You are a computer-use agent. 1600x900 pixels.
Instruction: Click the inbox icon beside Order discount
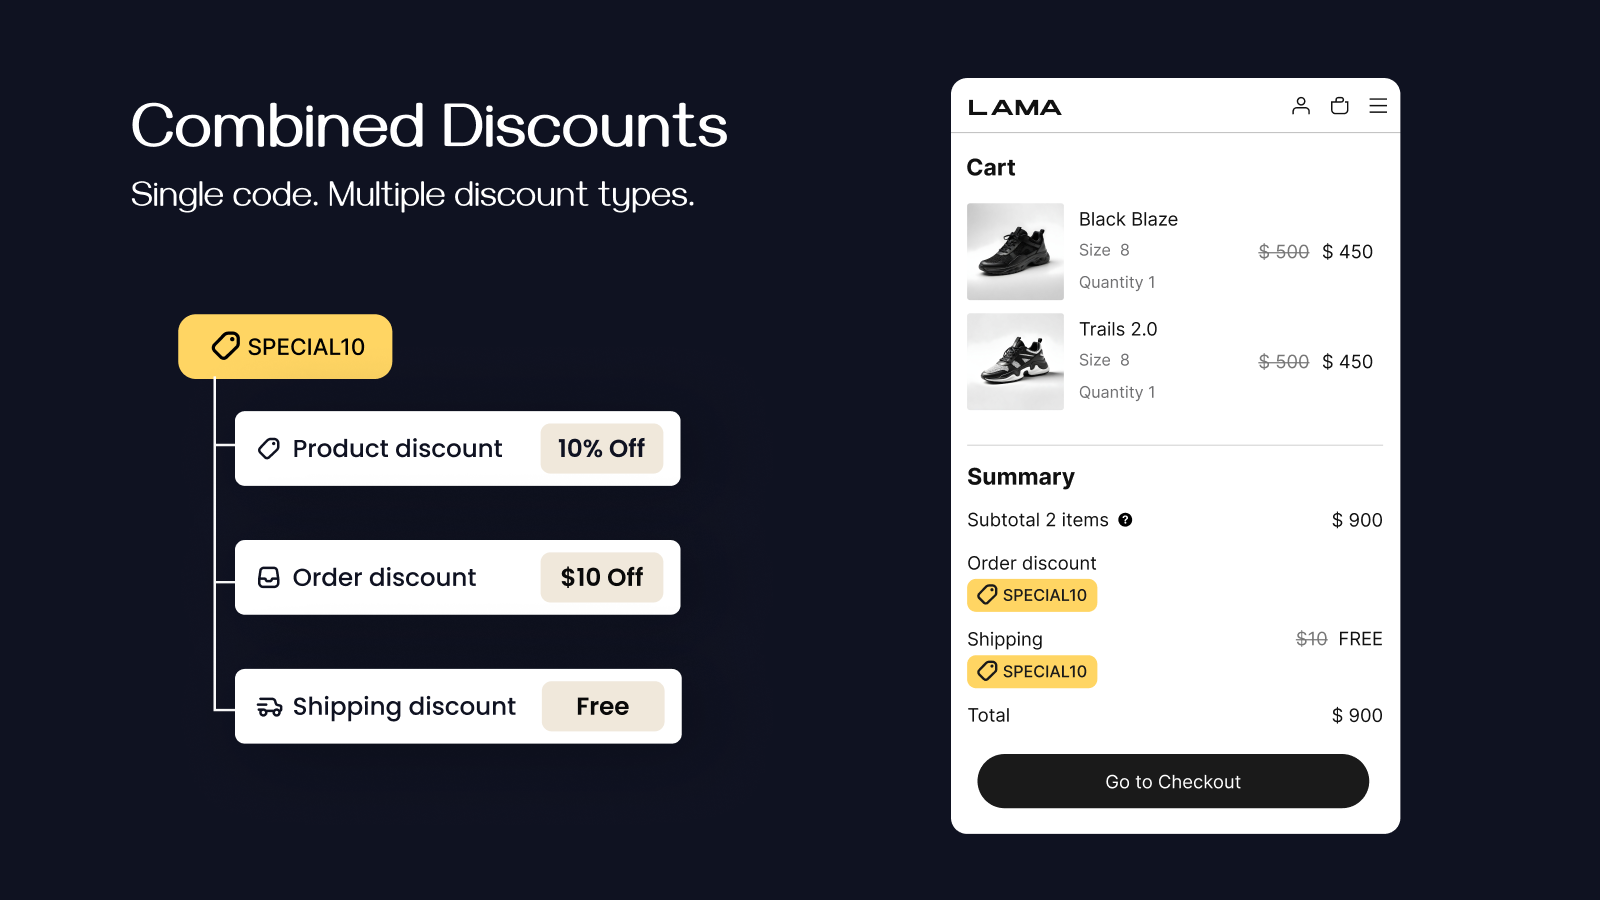[269, 578]
